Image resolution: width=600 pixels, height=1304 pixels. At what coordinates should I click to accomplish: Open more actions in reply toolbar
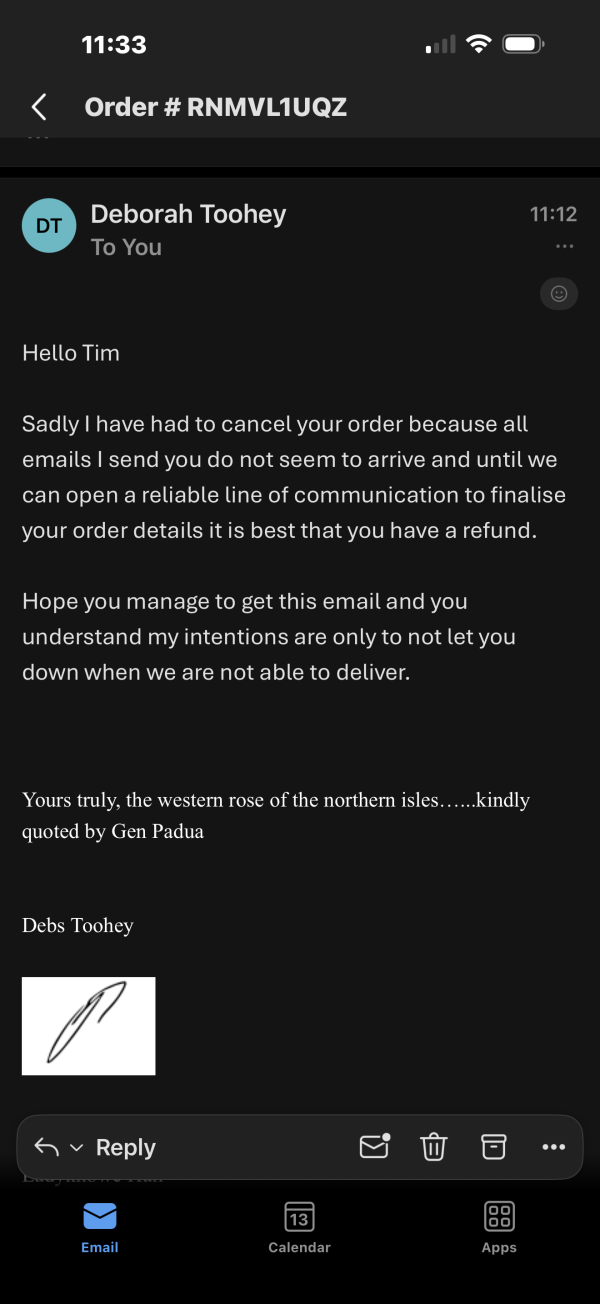(553, 1147)
